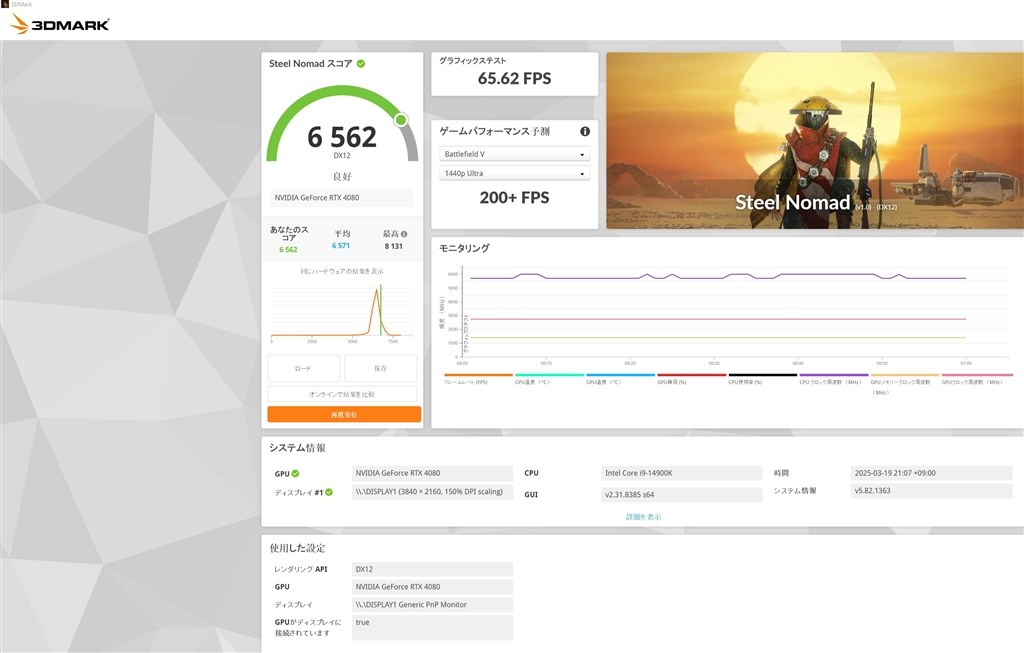Toggle the GPUメモリークロック周波数 legend

point(904,384)
